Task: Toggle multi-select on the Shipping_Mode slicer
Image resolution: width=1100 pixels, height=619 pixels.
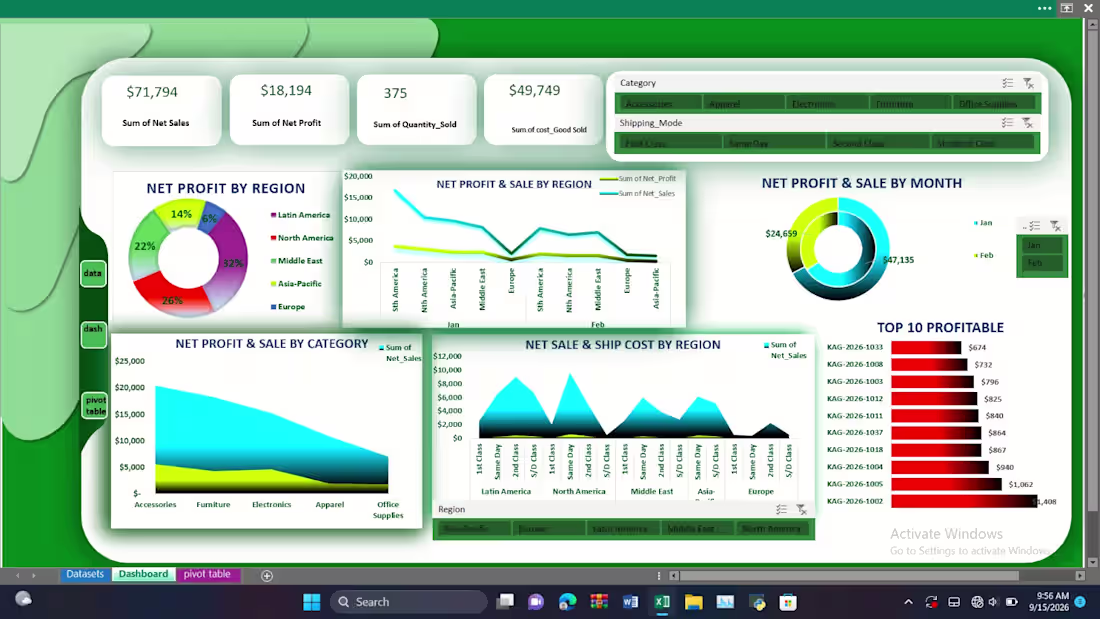Action: (1007, 123)
